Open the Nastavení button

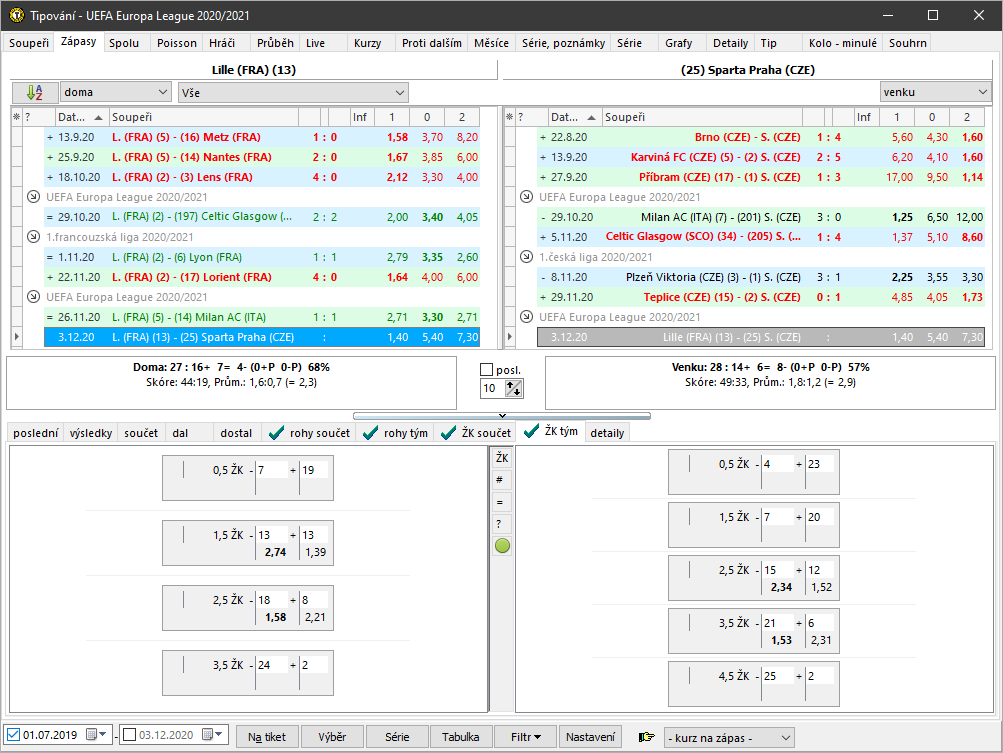(x=590, y=737)
